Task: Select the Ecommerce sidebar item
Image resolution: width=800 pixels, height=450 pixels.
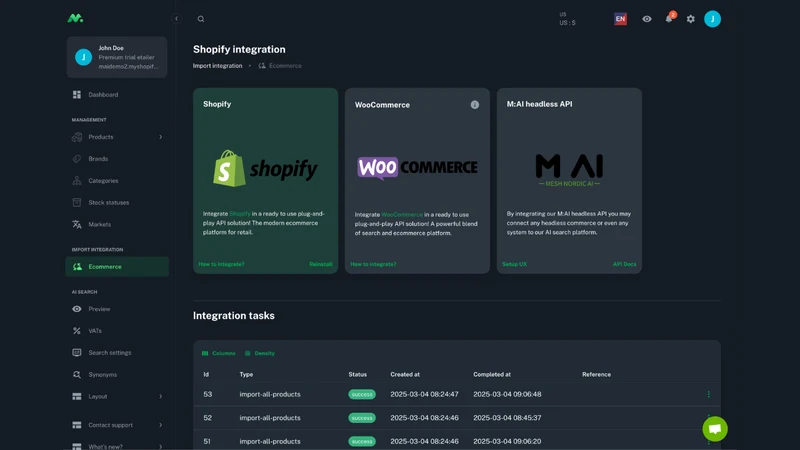Action: (117, 267)
